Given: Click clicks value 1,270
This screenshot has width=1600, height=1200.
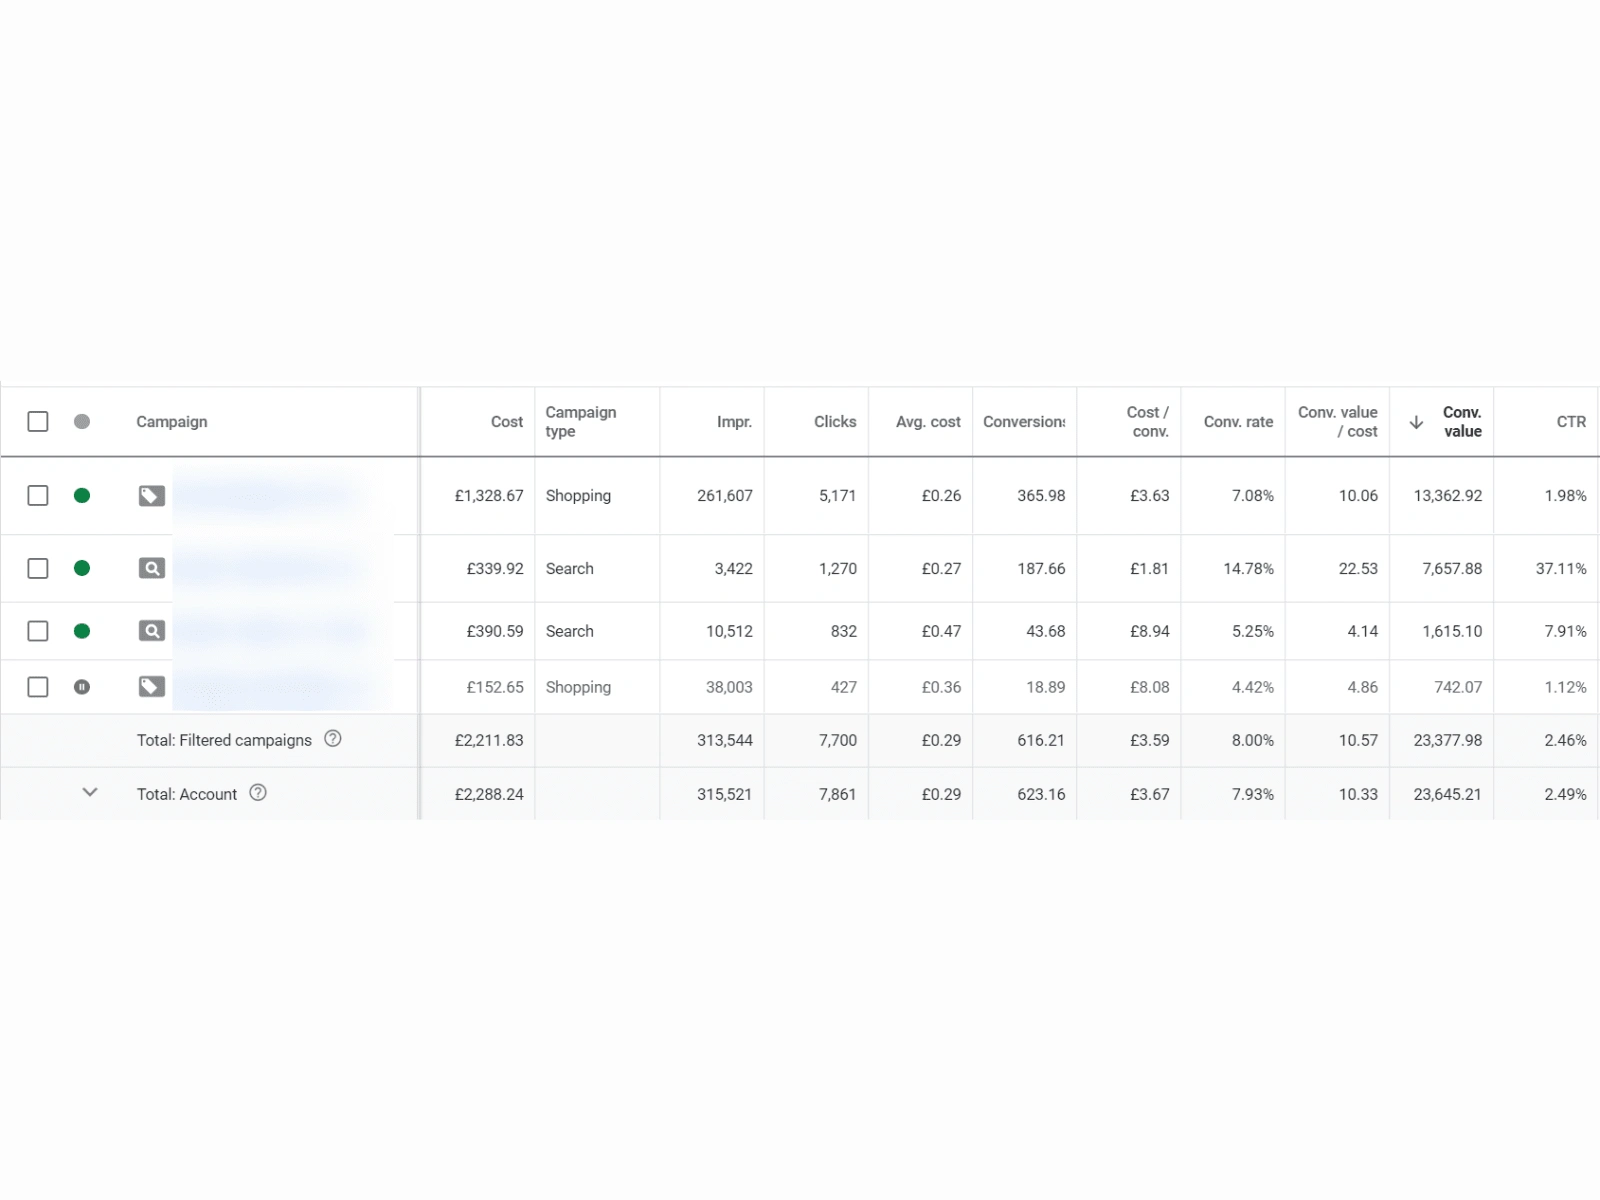Looking at the screenshot, I should click(838, 568).
